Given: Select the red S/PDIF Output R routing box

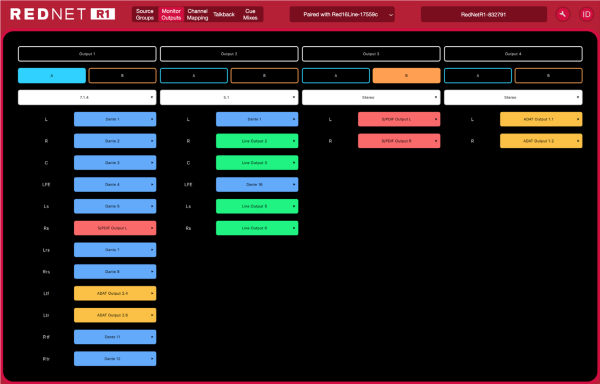Looking at the screenshot, I should click(x=399, y=141).
